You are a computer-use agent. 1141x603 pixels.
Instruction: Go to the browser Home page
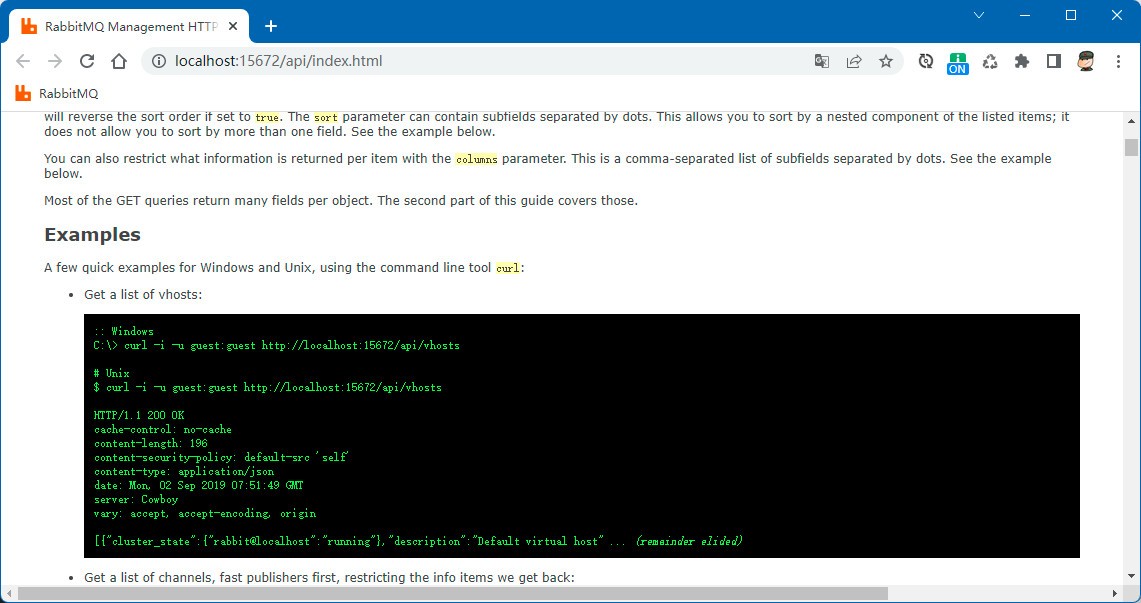coord(119,61)
